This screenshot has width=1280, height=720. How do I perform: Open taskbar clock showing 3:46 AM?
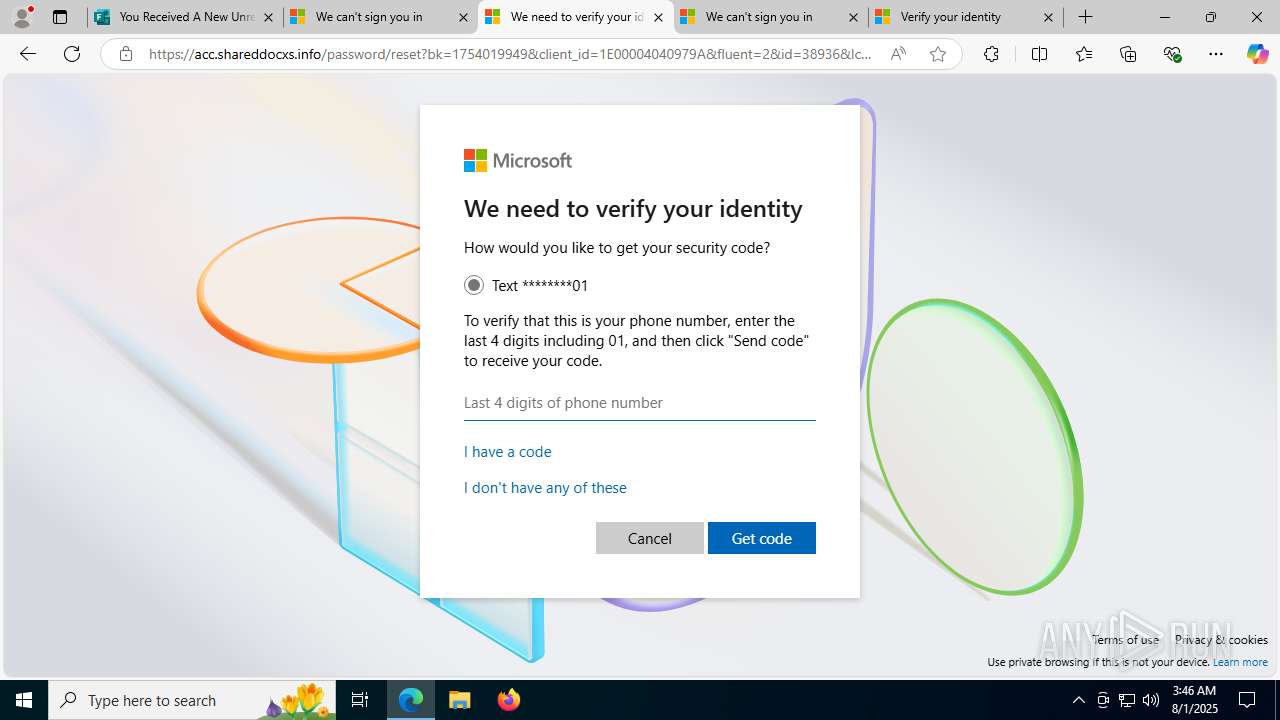tap(1193, 700)
